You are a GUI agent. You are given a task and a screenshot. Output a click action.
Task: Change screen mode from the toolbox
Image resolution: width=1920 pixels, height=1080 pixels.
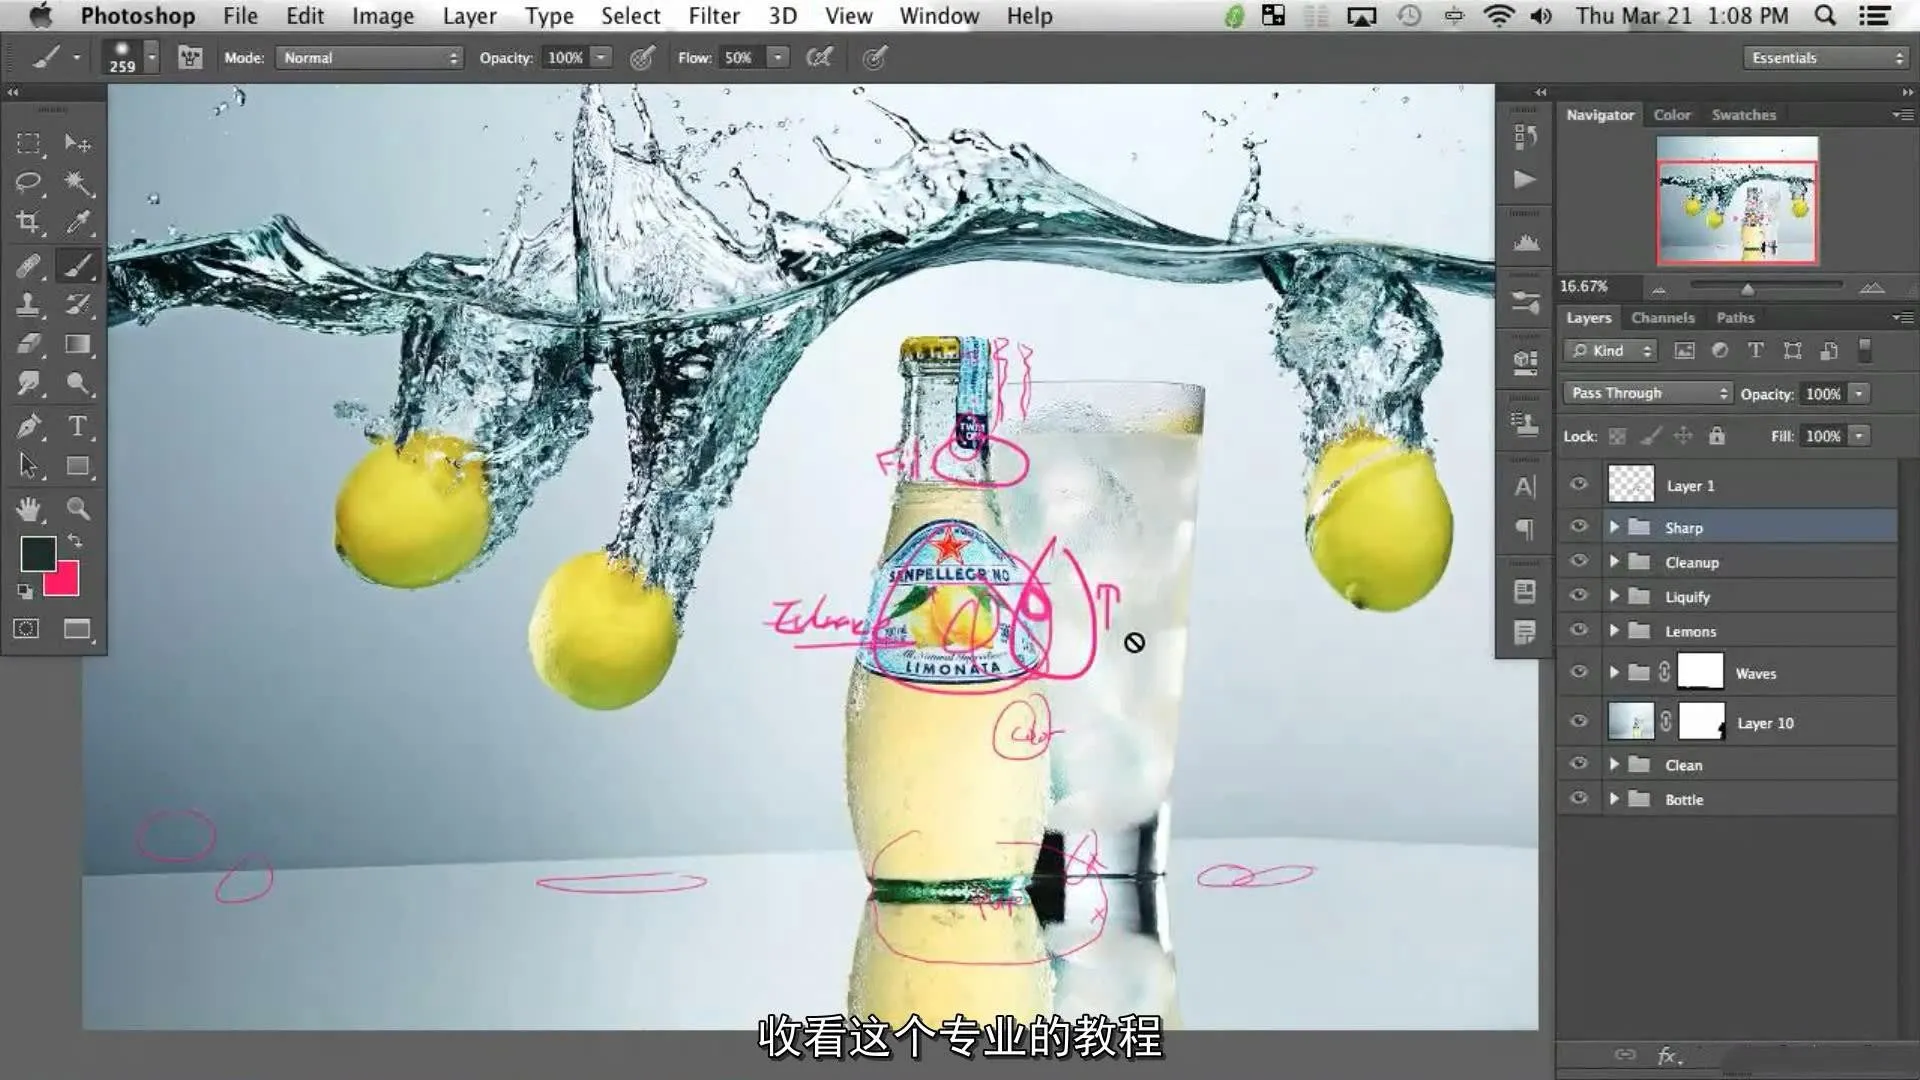(78, 629)
